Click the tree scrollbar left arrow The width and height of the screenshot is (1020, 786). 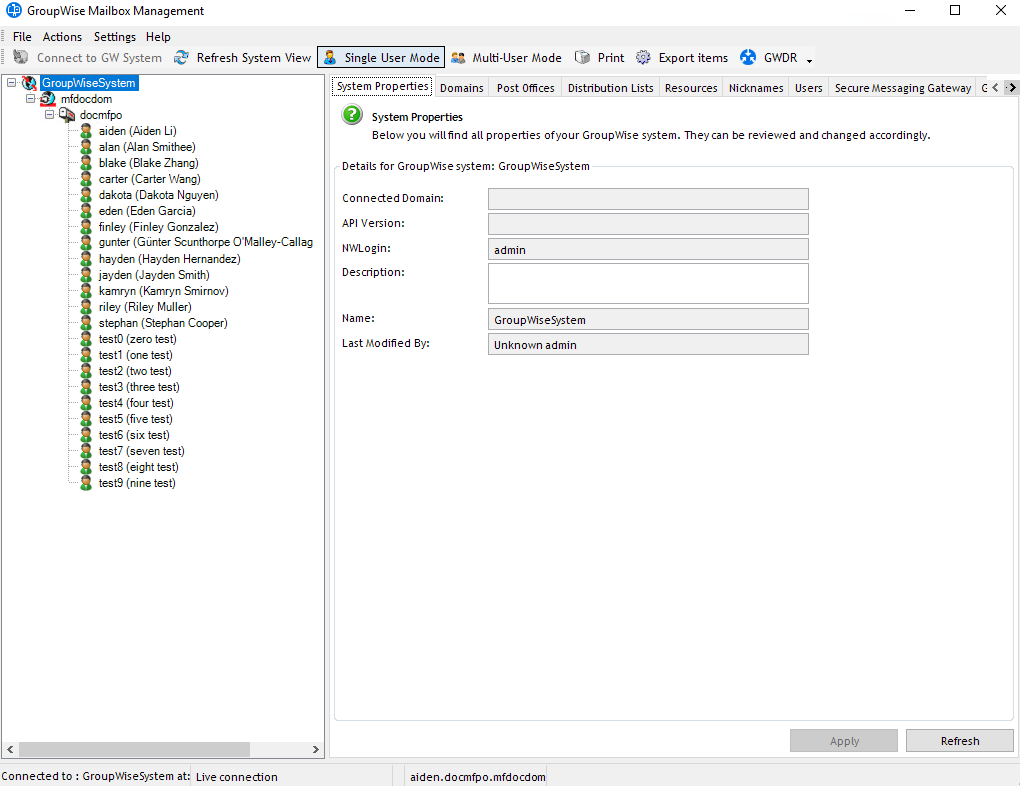(10, 749)
